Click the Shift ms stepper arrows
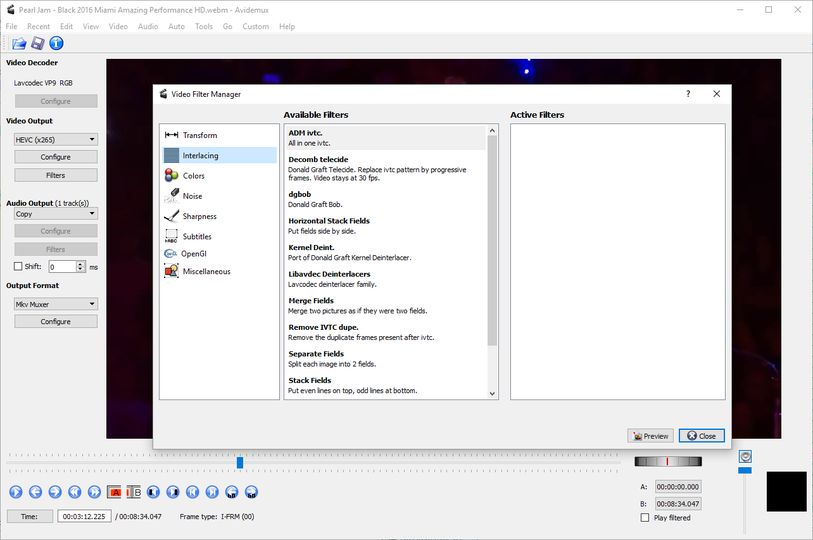This screenshot has width=813, height=540. tap(80, 267)
